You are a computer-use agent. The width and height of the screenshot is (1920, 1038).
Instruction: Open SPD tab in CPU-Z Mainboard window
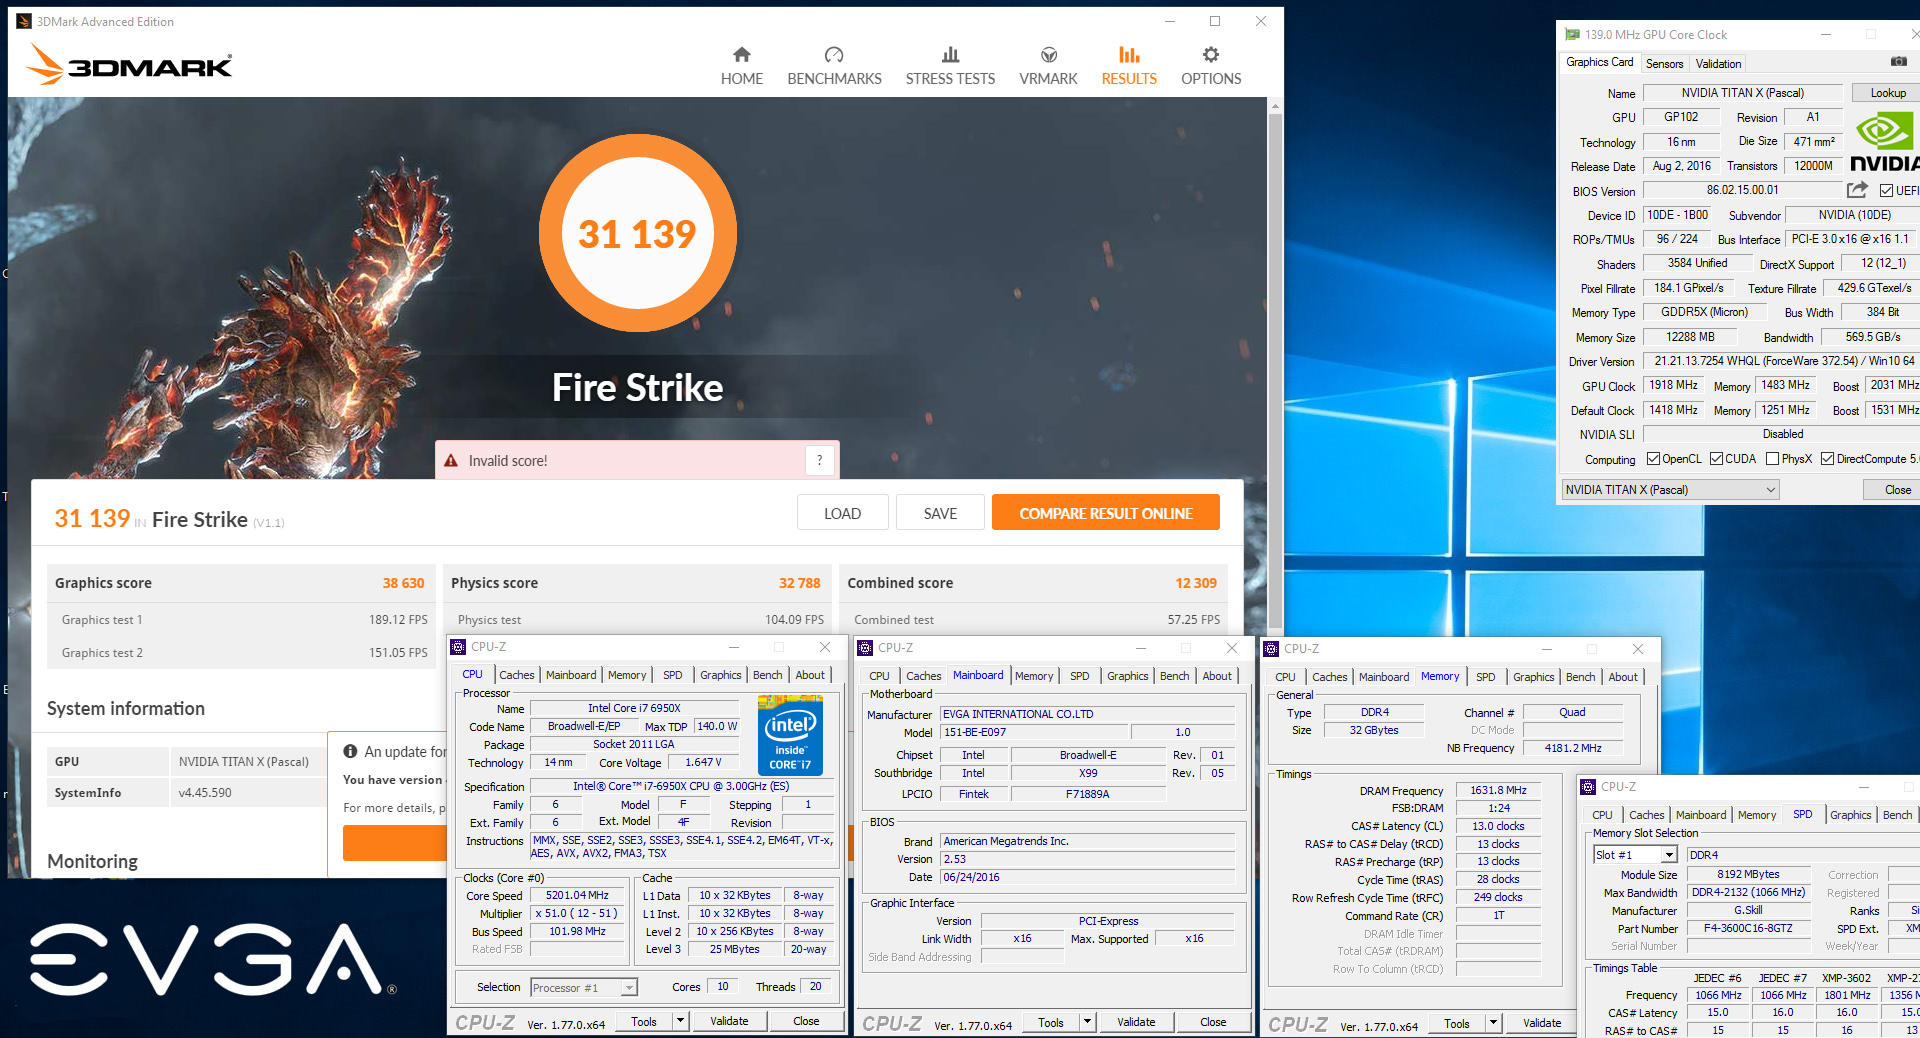pyautogui.click(x=1079, y=676)
